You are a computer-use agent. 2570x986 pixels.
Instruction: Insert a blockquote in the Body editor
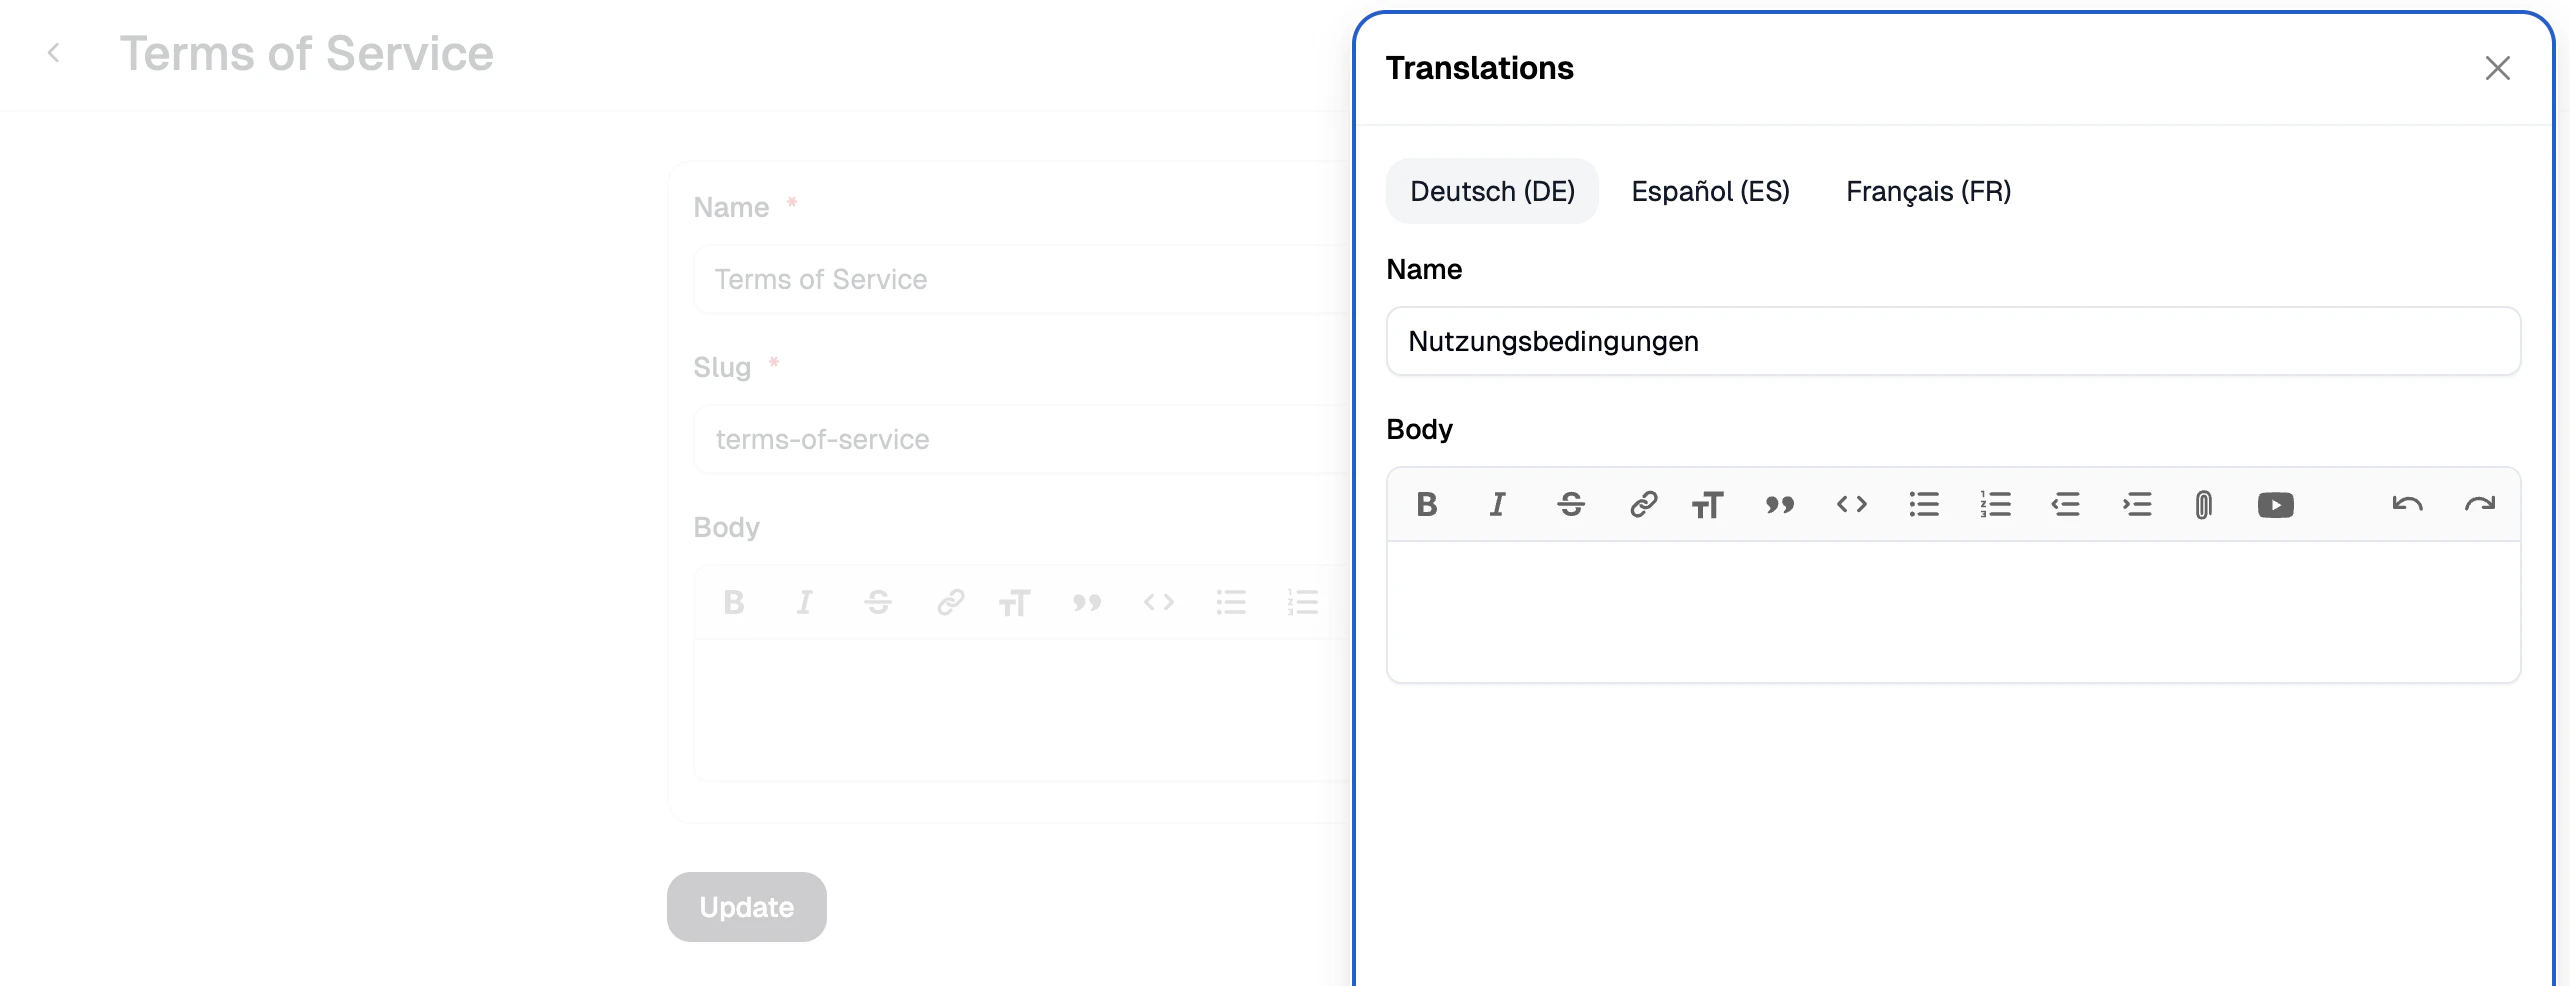pyautogui.click(x=1780, y=504)
